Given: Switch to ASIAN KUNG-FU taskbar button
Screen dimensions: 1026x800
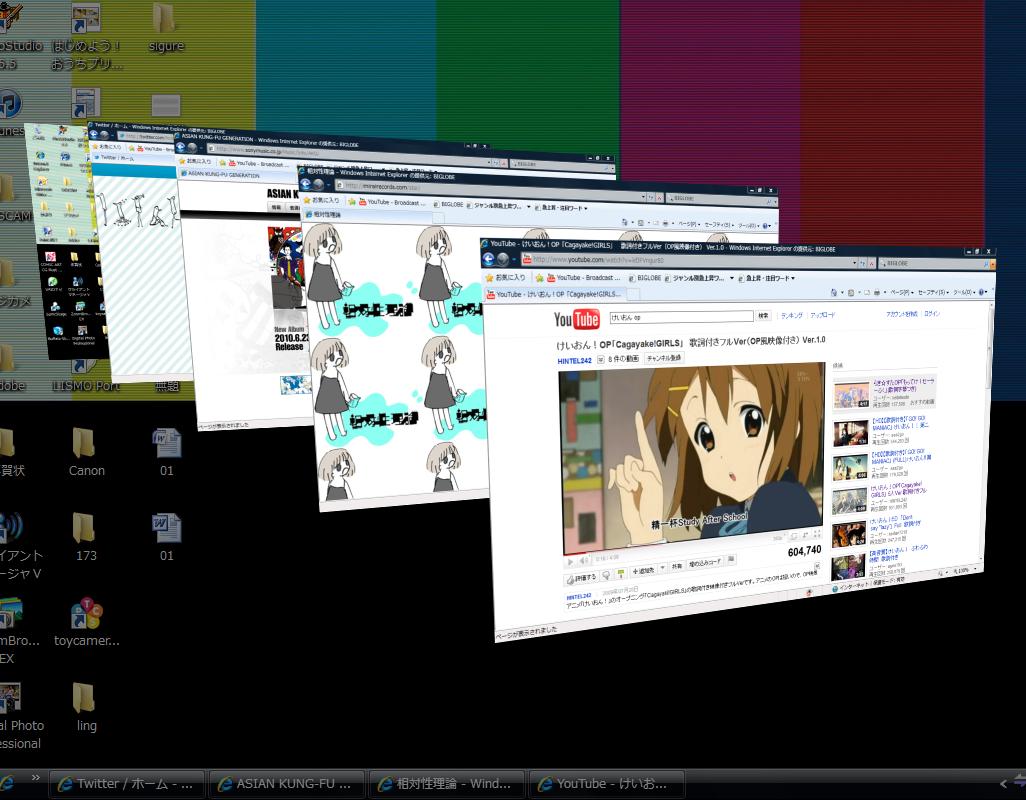Looking at the screenshot, I should click(287, 784).
